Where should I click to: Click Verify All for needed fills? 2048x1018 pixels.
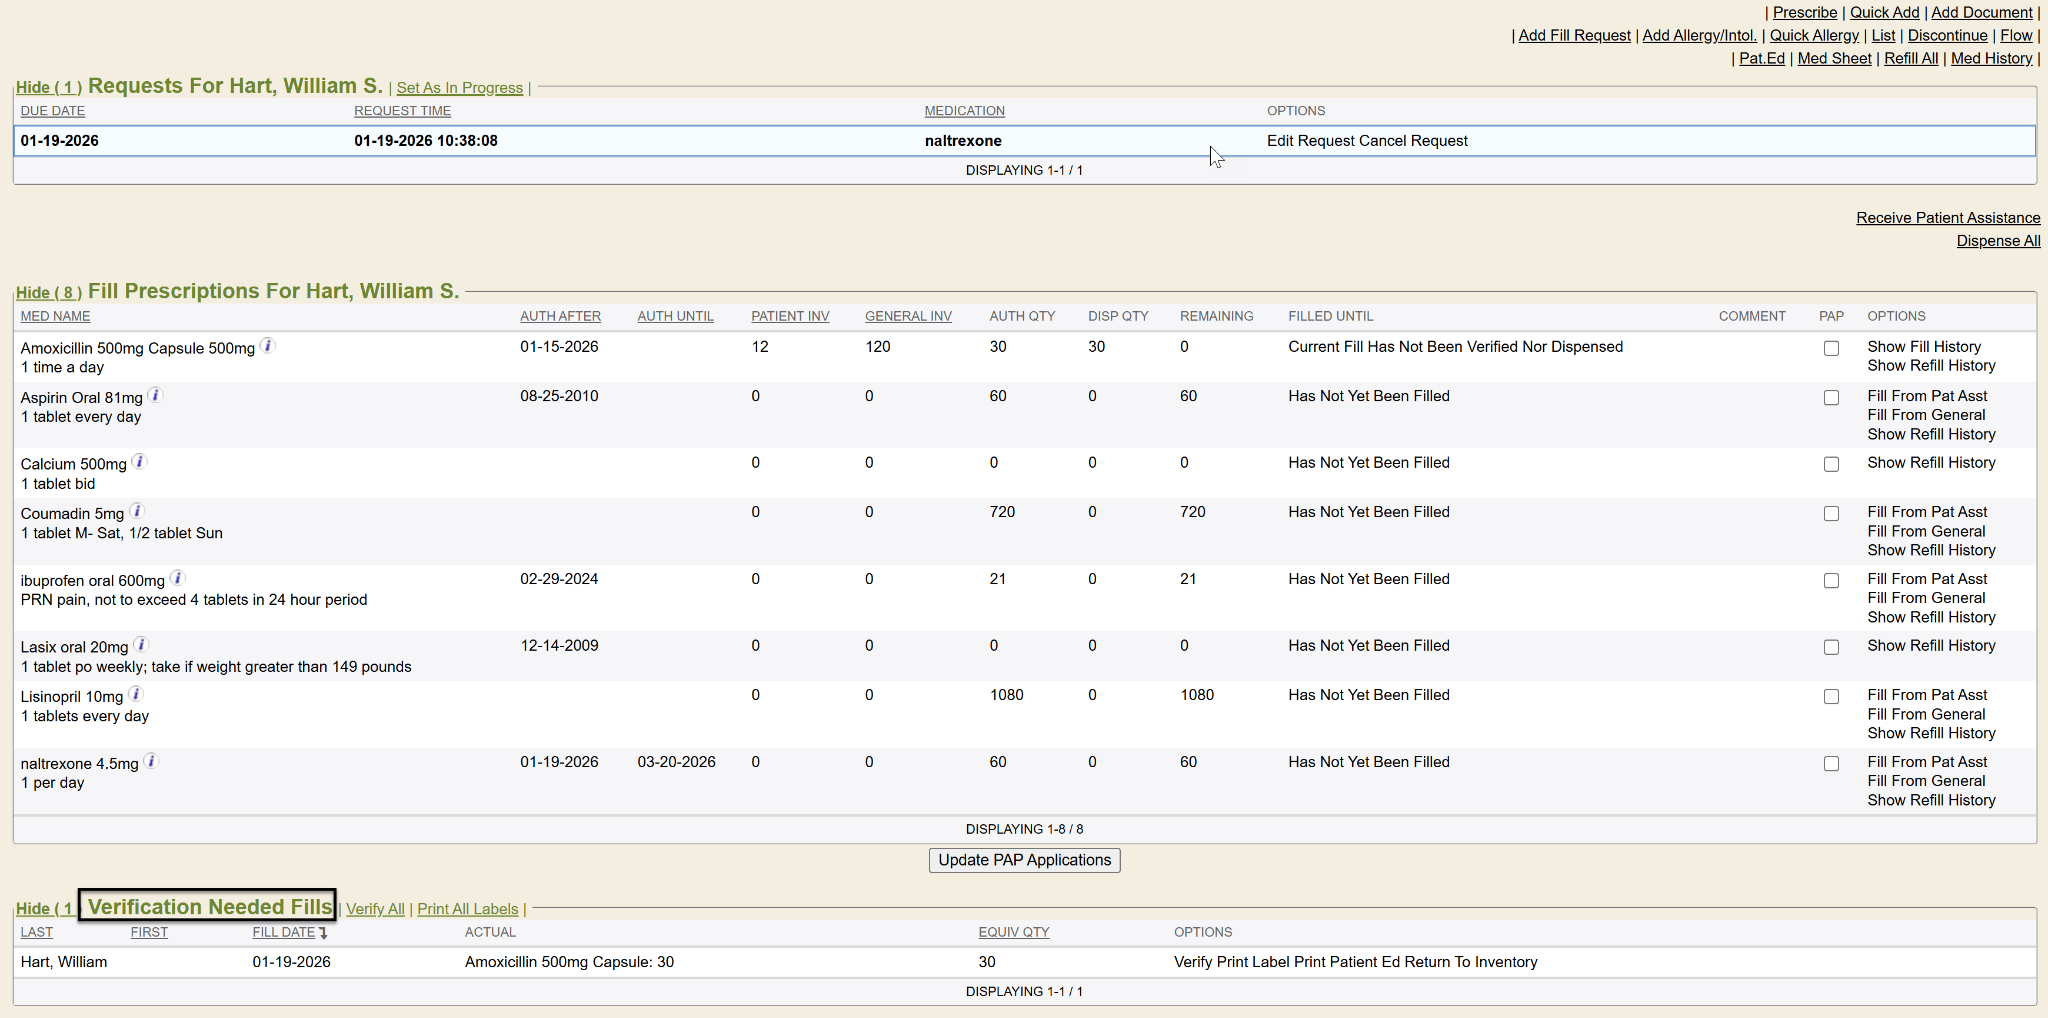[375, 909]
